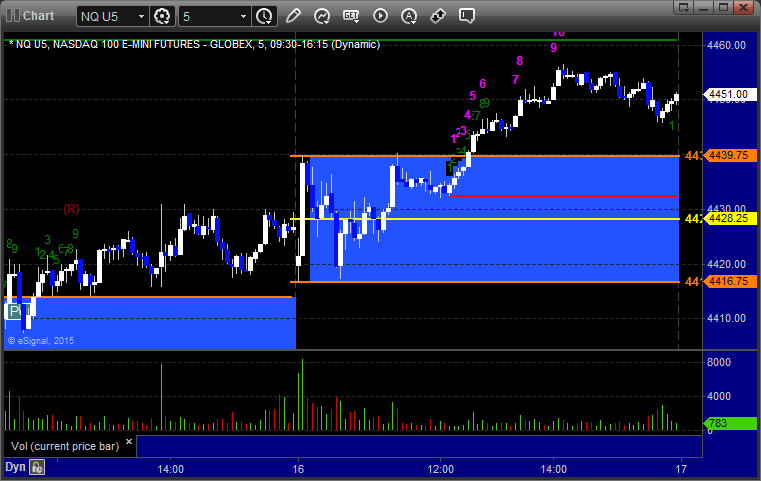Close the Vol (current price bar) study
This screenshot has width=761, height=481.
point(129,442)
